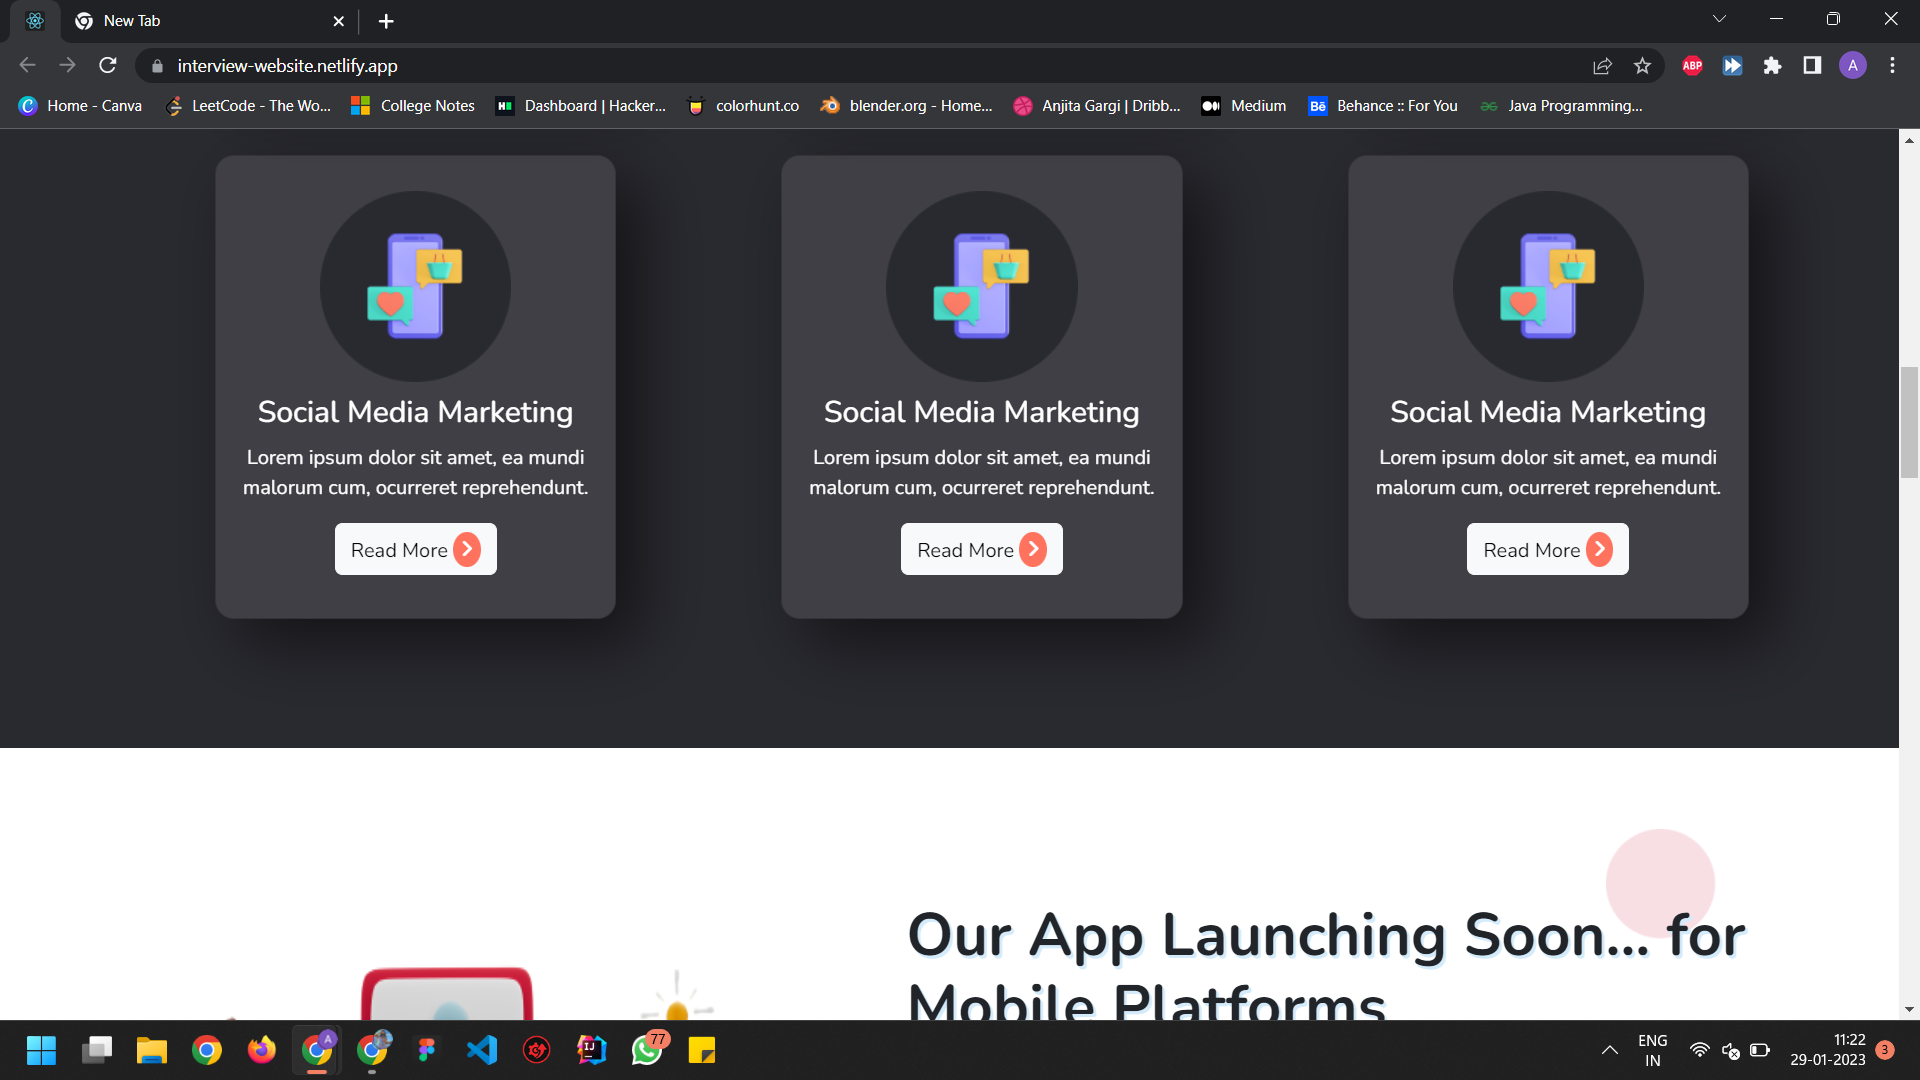This screenshot has height=1080, width=1920.
Task: Open the Extensions puzzle icon
Action: coord(1772,66)
